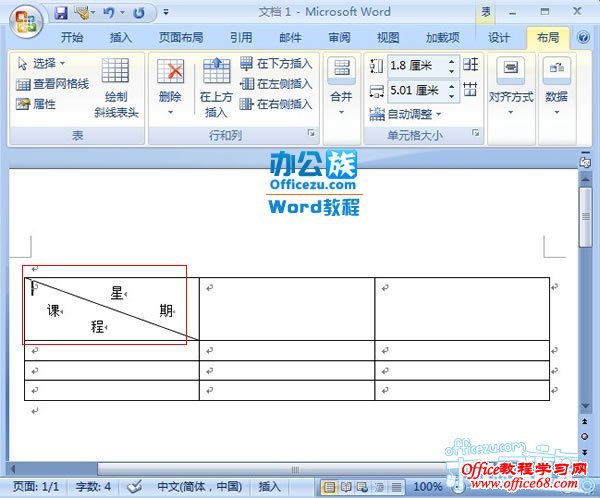Open the 页面布局 tab
Viewport: 600px width, 498px height.
click(181, 38)
